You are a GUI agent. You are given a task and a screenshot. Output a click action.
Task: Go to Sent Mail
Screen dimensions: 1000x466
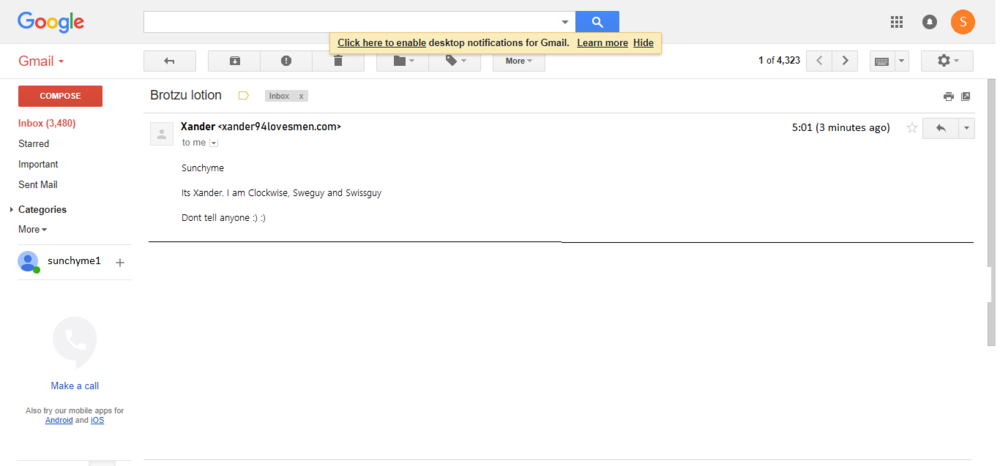37,185
